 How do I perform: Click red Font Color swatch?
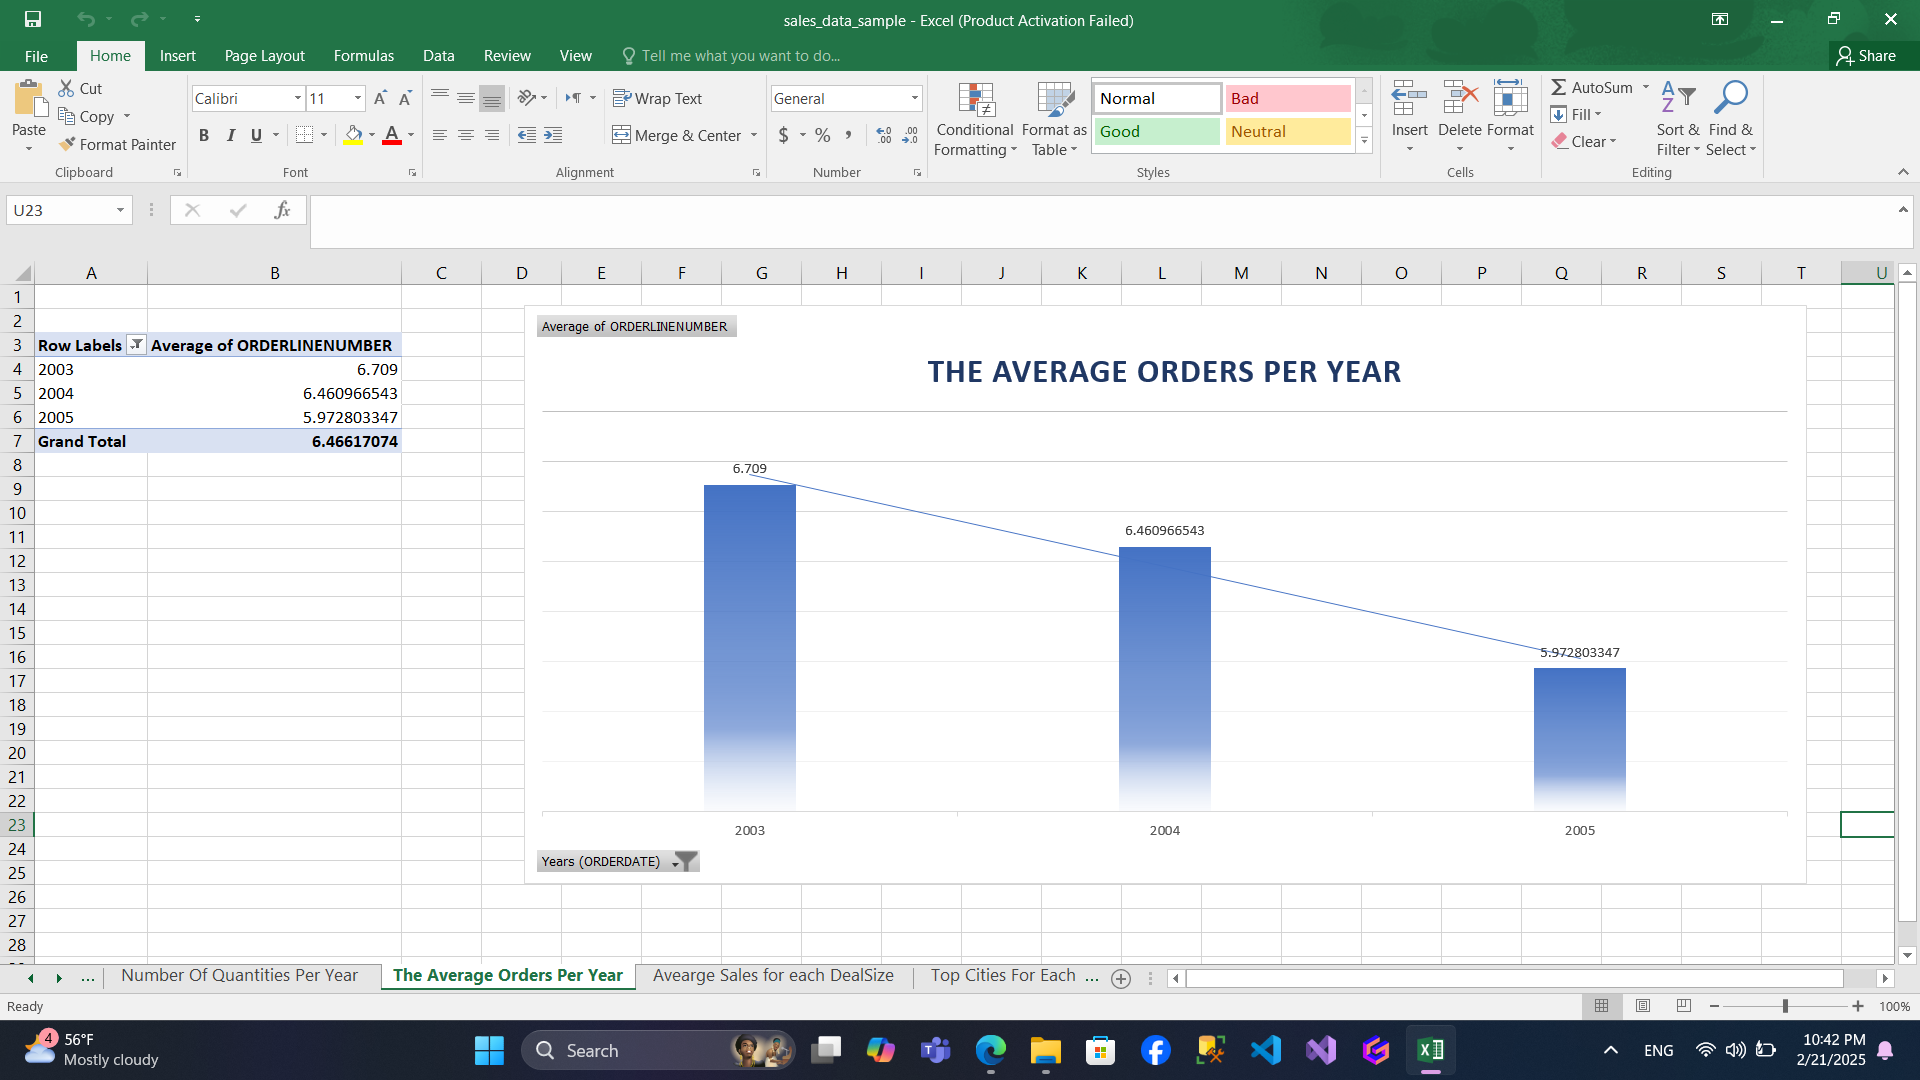click(392, 135)
